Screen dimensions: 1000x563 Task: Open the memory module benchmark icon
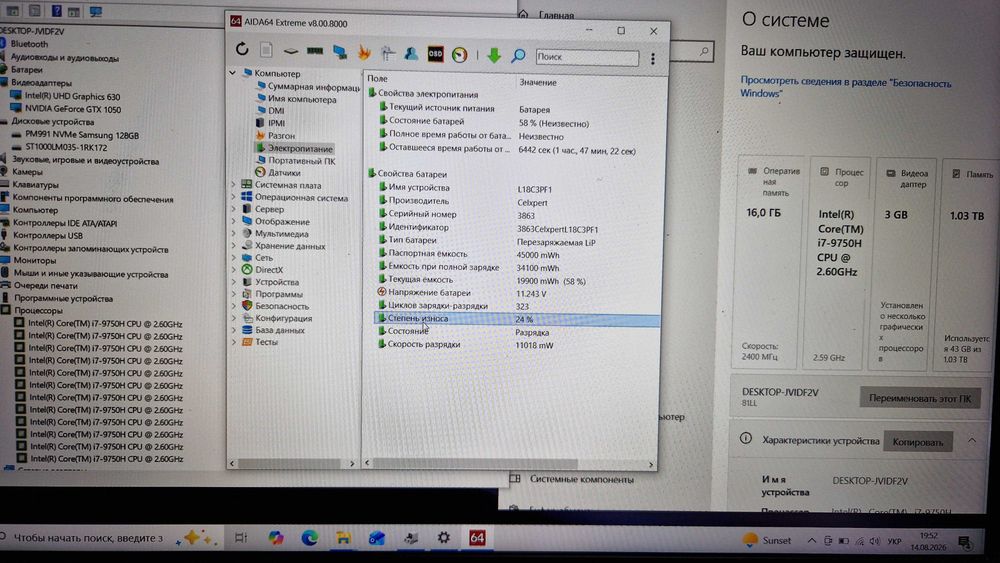point(315,50)
